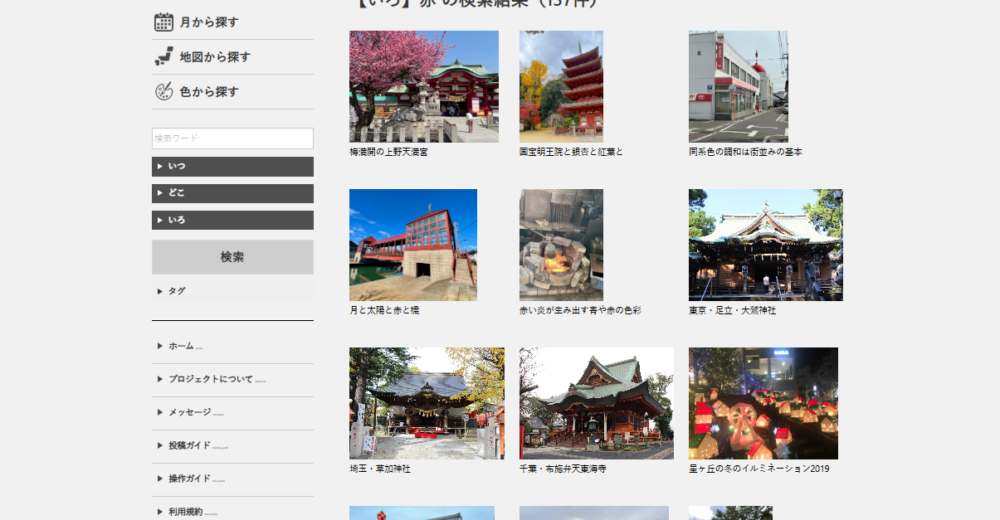Focus the 検索ワード keyword input field
The image size is (1000, 520).
tap(232, 138)
